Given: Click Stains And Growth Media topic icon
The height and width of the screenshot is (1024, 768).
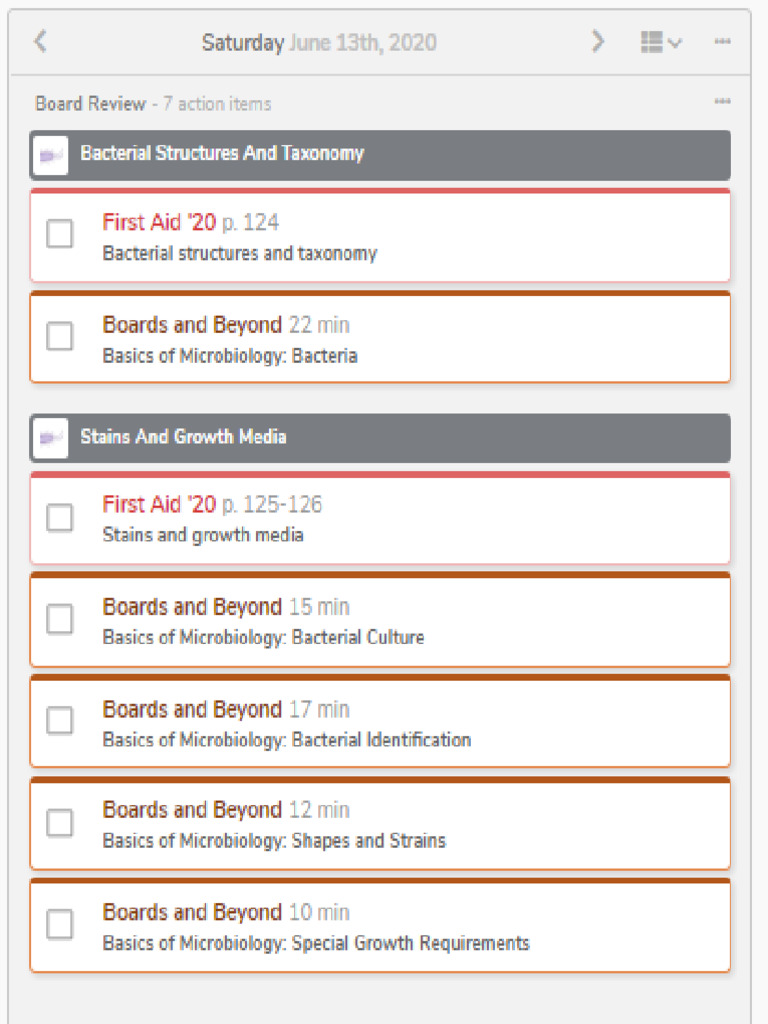Looking at the screenshot, I should [50, 438].
